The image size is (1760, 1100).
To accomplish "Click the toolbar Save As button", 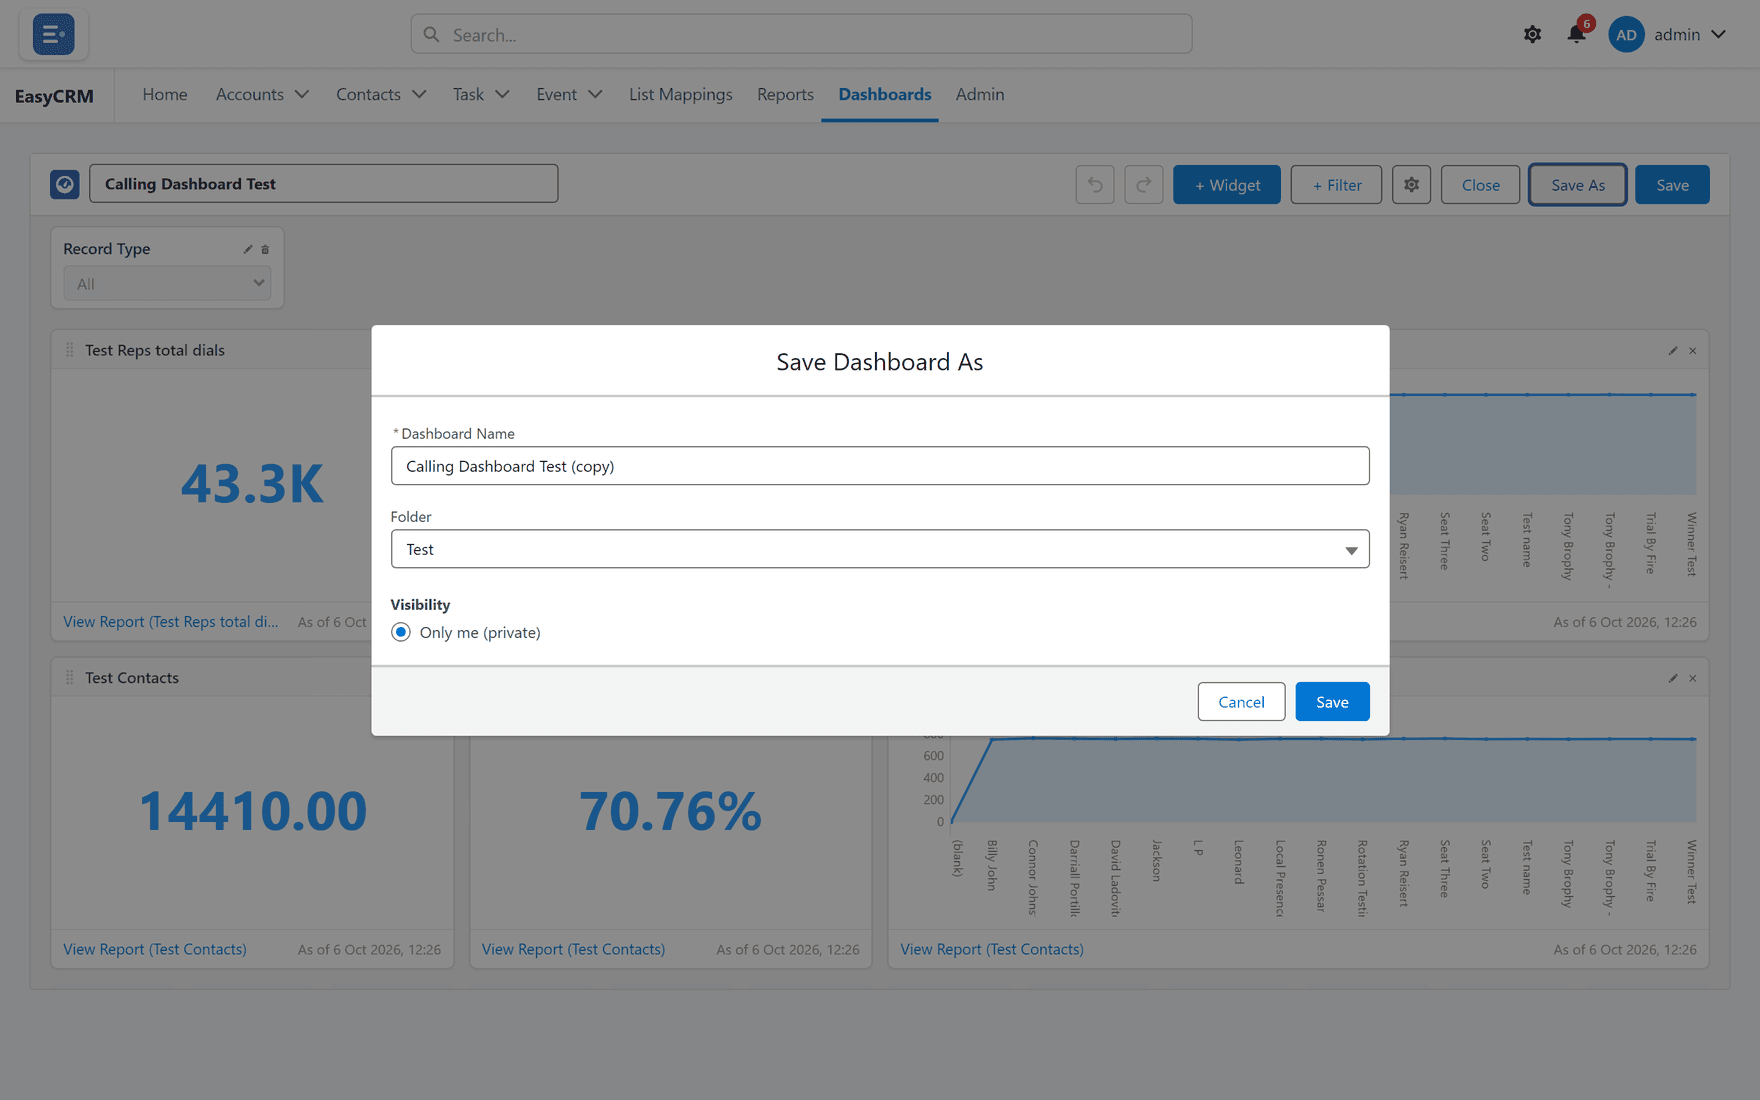I will [x=1578, y=185].
